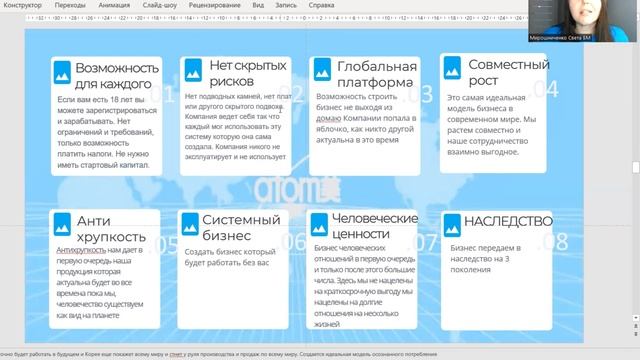Click text Бизнес передаем в наследство

click(x=485, y=258)
